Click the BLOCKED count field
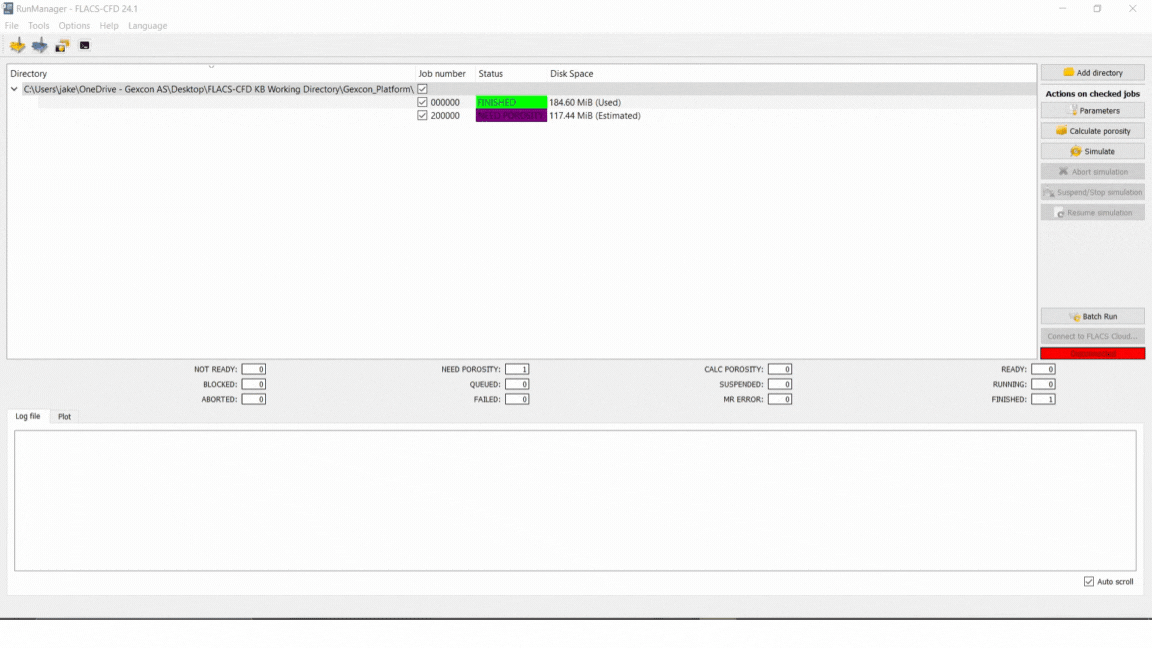Screen dimensions: 1152x648 pyautogui.click(x=253, y=384)
